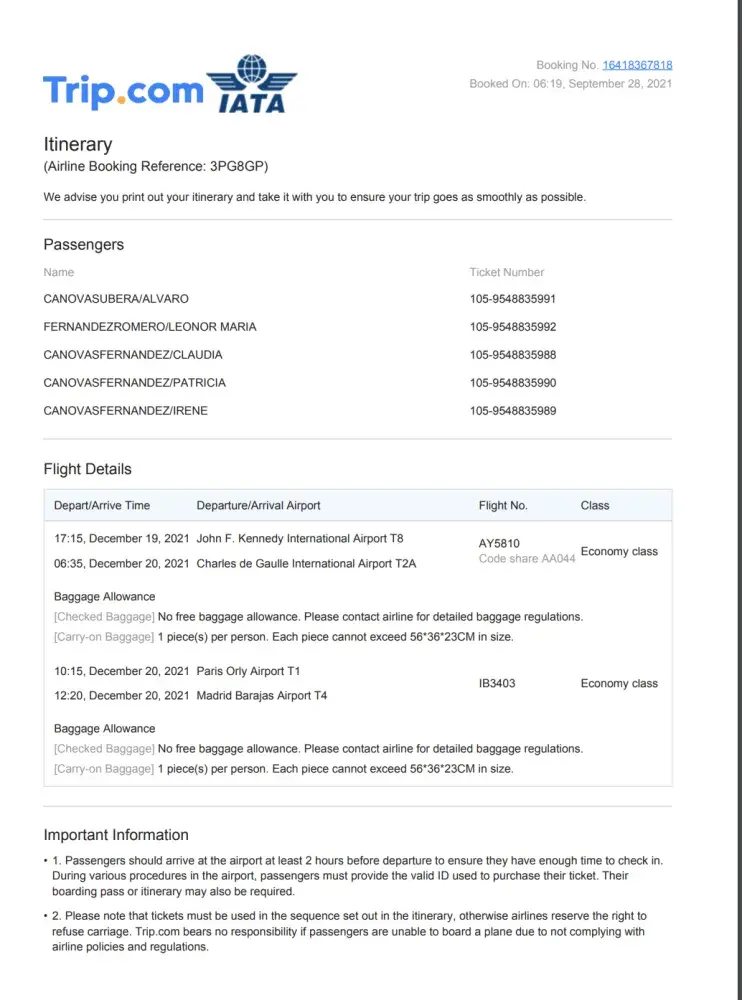Screen dimensions: 742x1000
Task: Select passenger FERNANDEZROMERO/LEONOR MARIA name
Action: tap(150, 327)
